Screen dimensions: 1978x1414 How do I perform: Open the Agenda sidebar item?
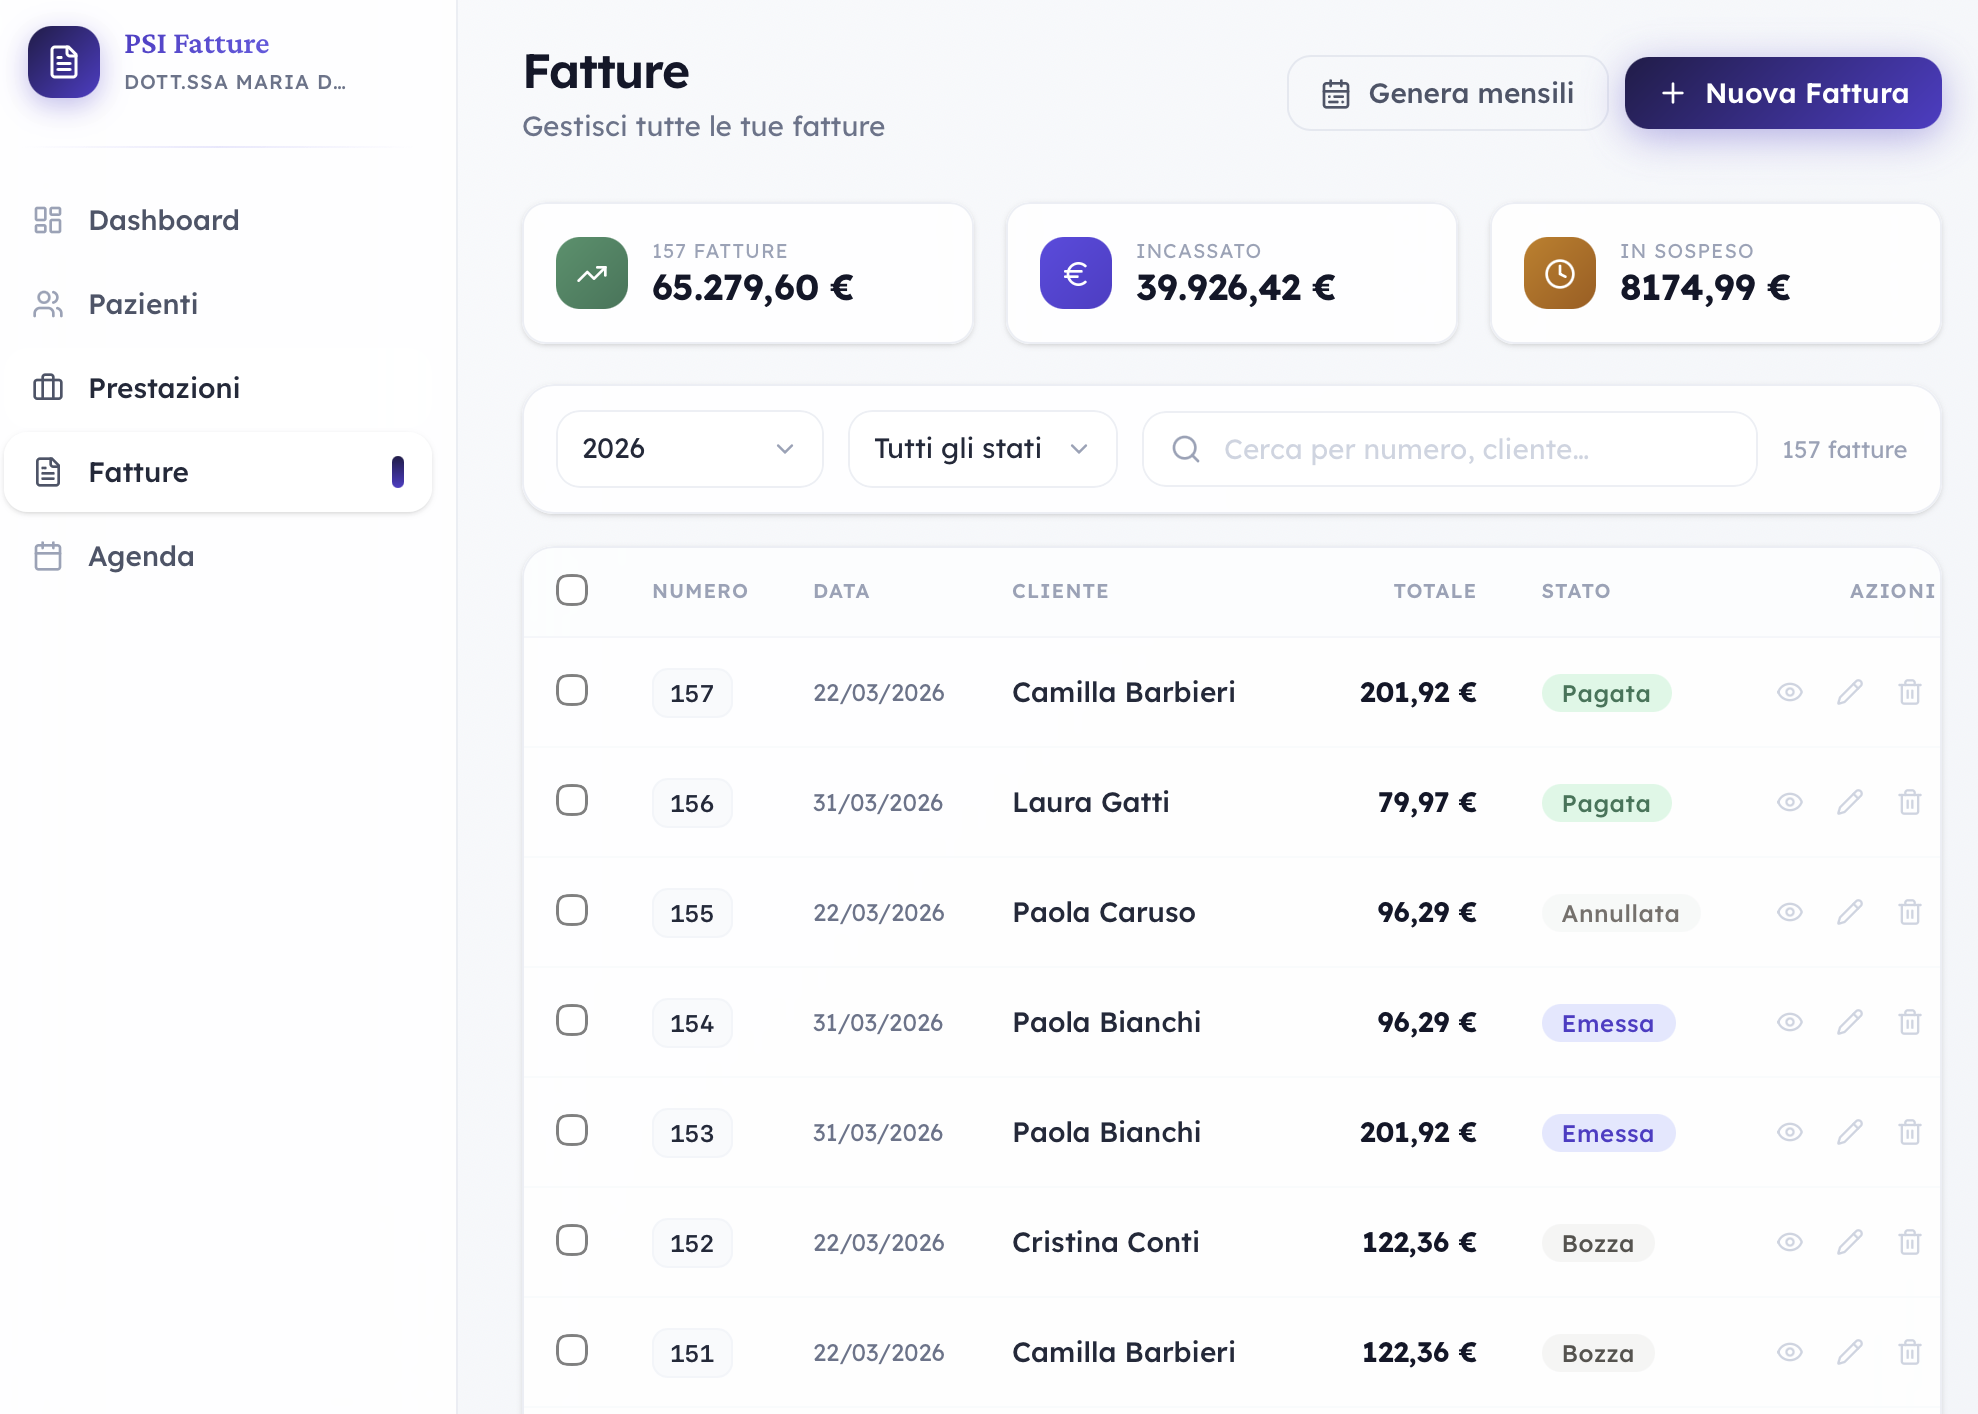141,556
